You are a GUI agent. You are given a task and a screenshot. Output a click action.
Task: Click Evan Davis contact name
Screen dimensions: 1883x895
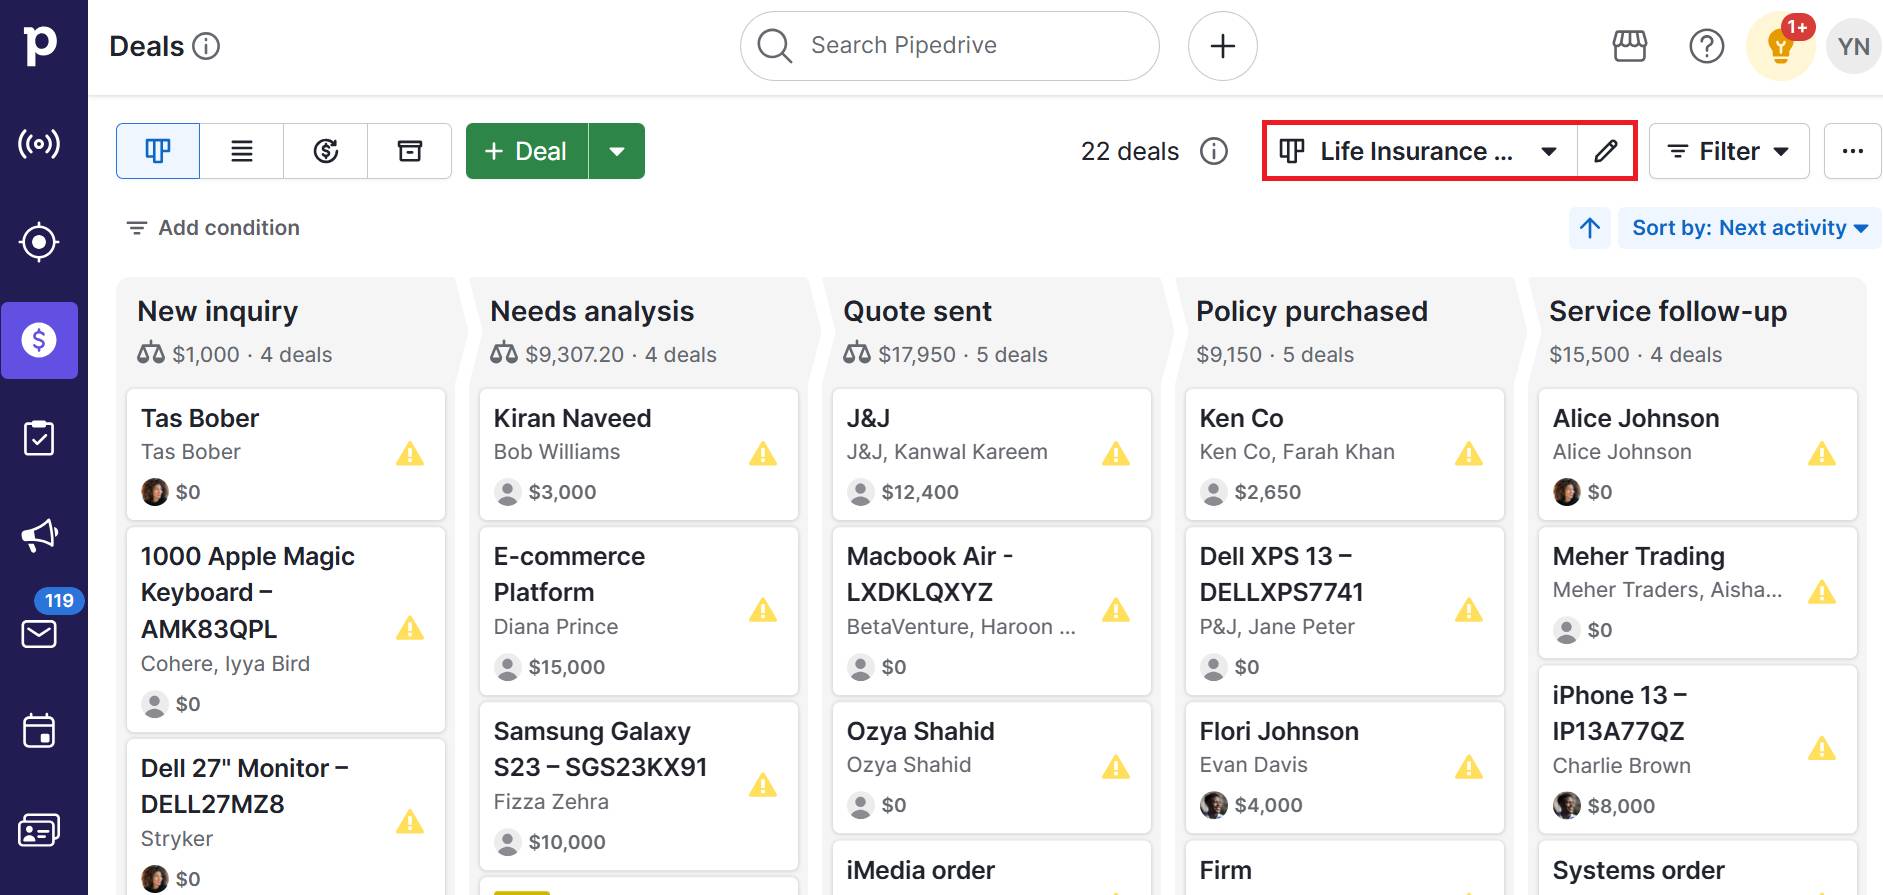[x=1254, y=765]
